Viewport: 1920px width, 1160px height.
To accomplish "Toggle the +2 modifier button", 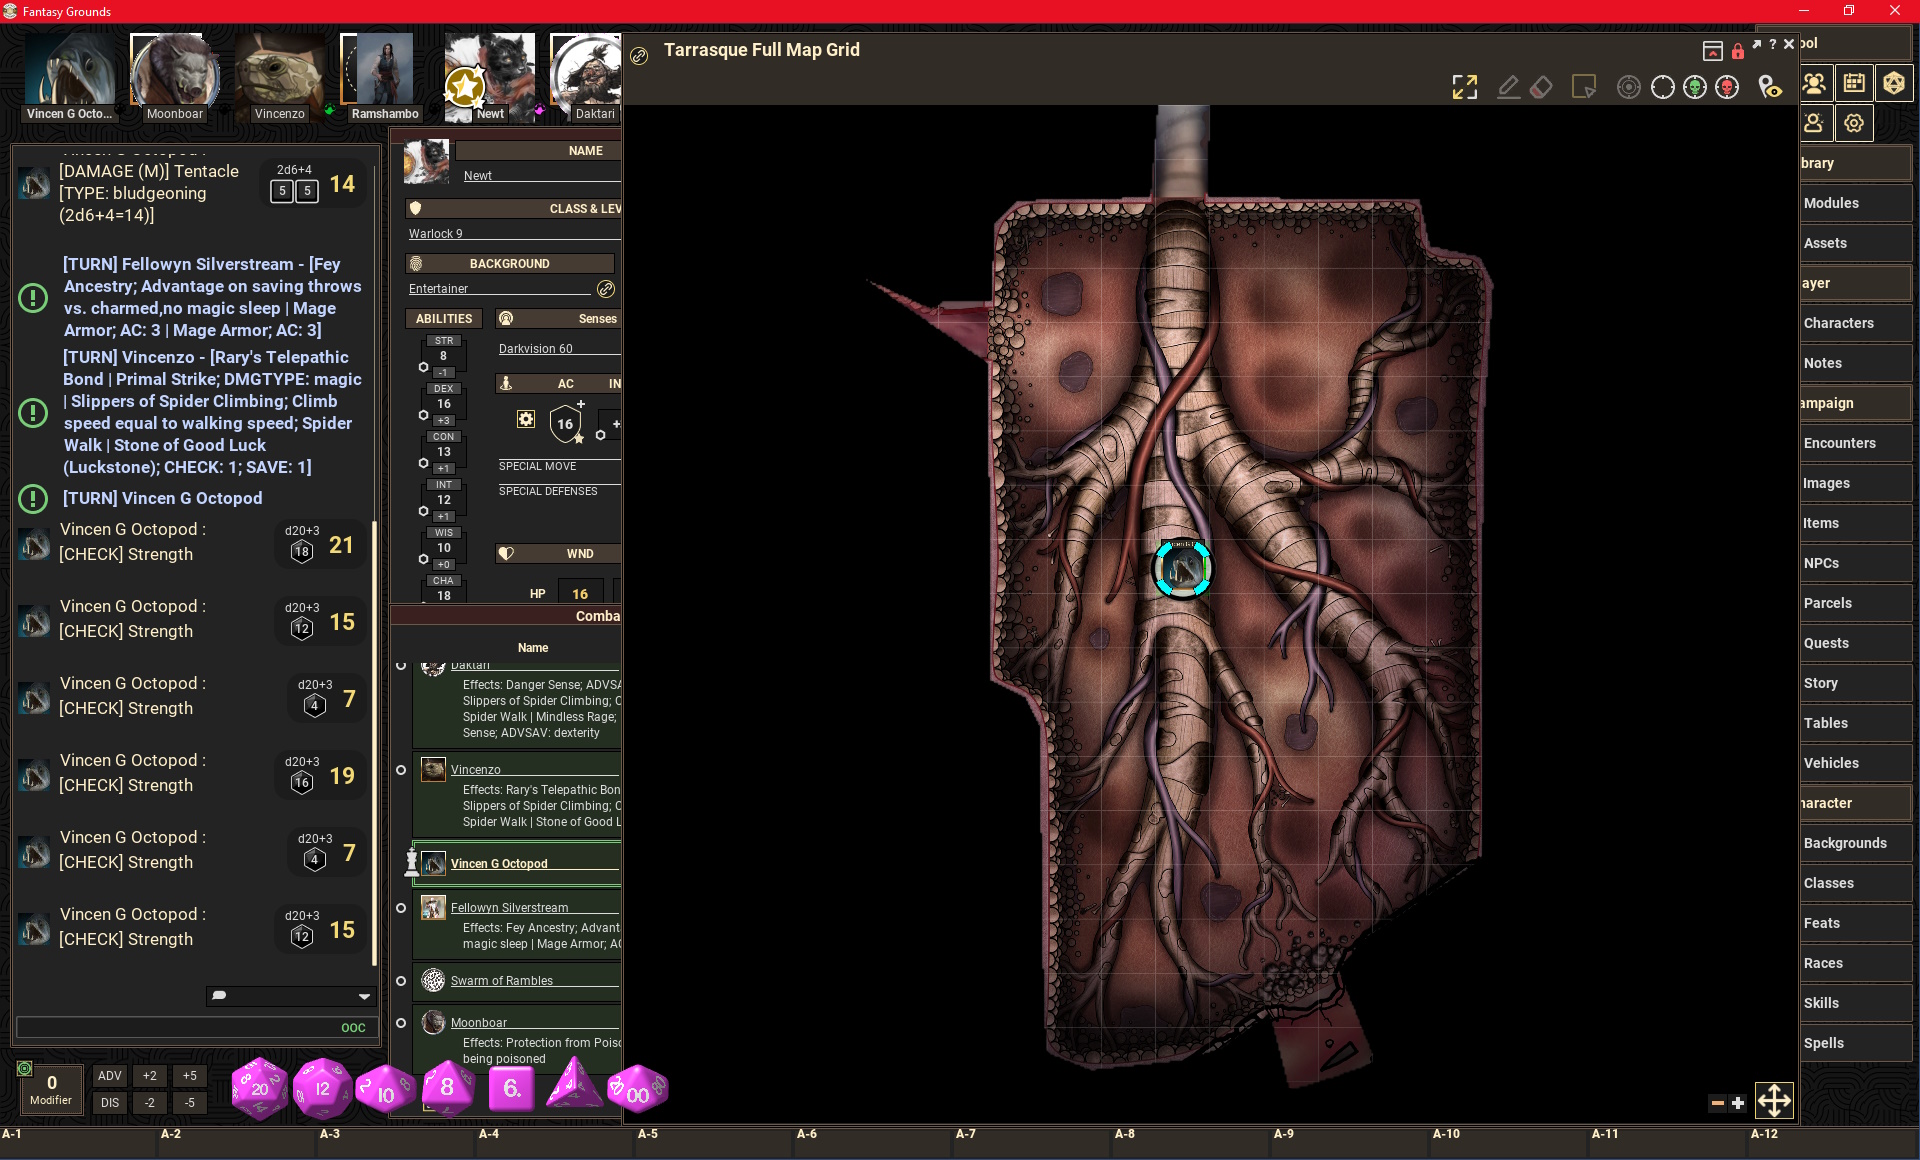I will [x=149, y=1076].
